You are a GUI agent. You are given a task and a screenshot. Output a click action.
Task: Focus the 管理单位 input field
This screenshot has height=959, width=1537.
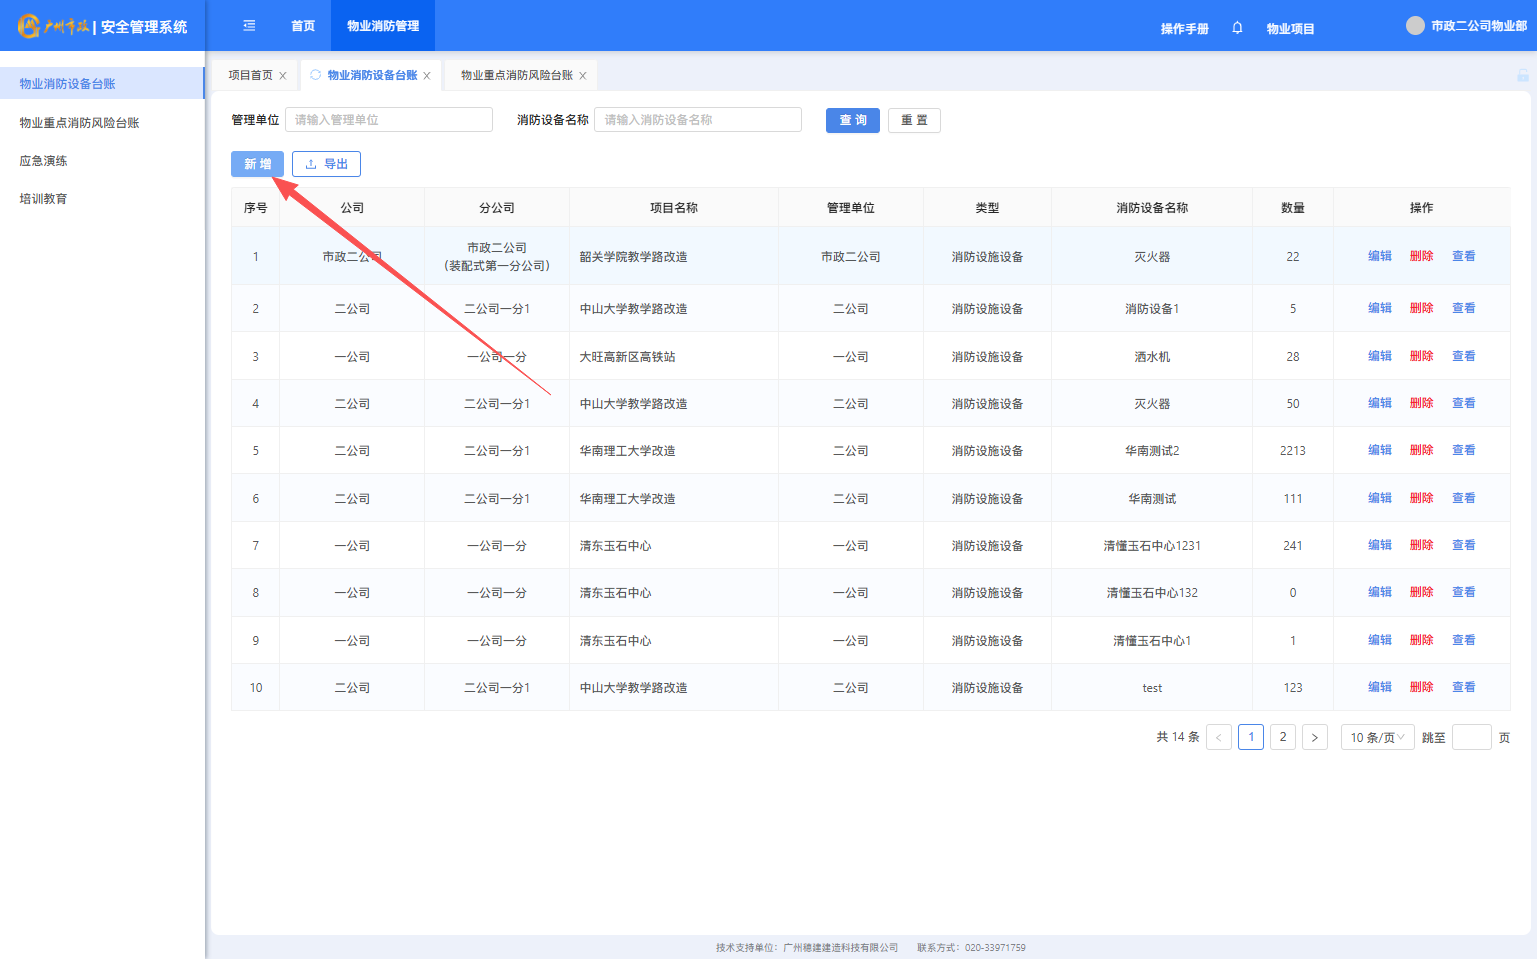tap(389, 120)
